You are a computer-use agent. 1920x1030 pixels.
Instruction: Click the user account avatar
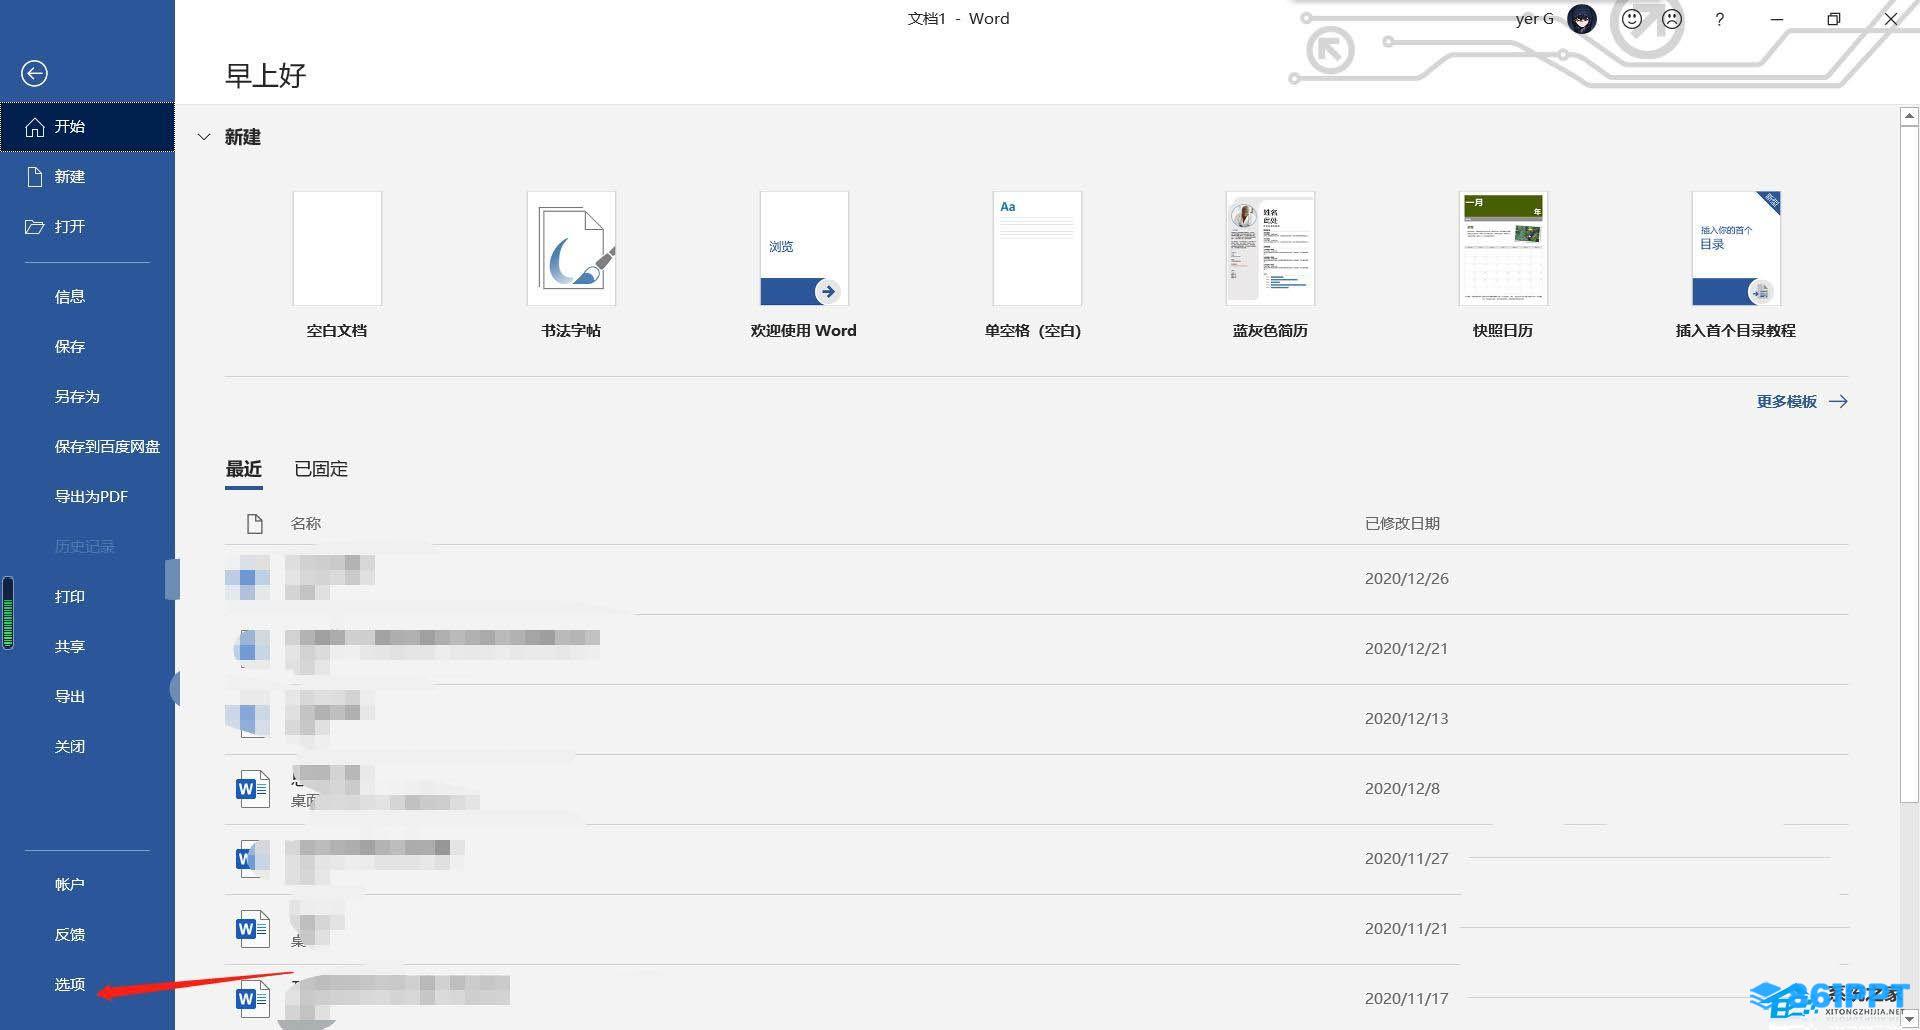tap(1582, 19)
